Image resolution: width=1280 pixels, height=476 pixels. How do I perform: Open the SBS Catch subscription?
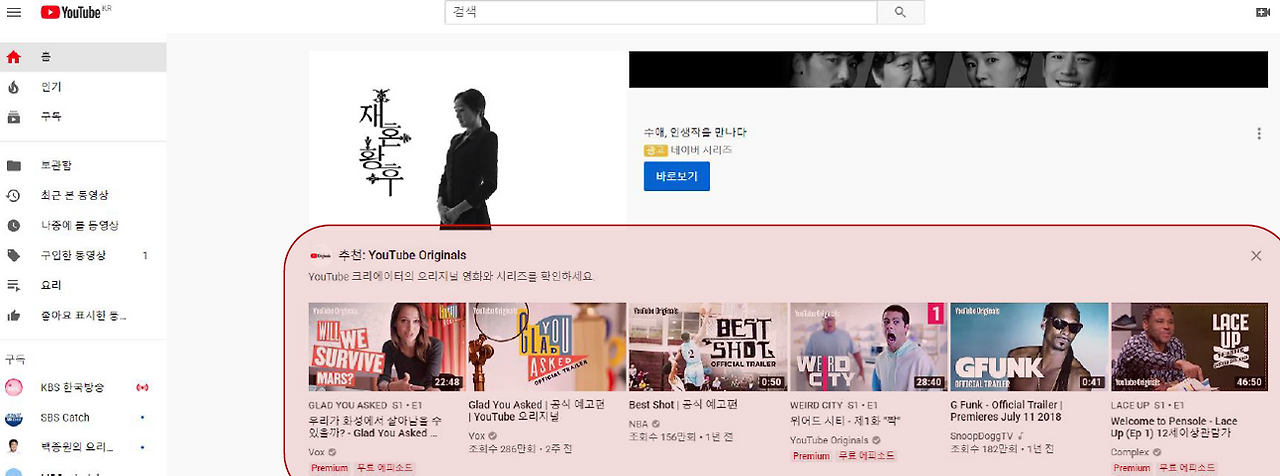pyautogui.click(x=83, y=417)
